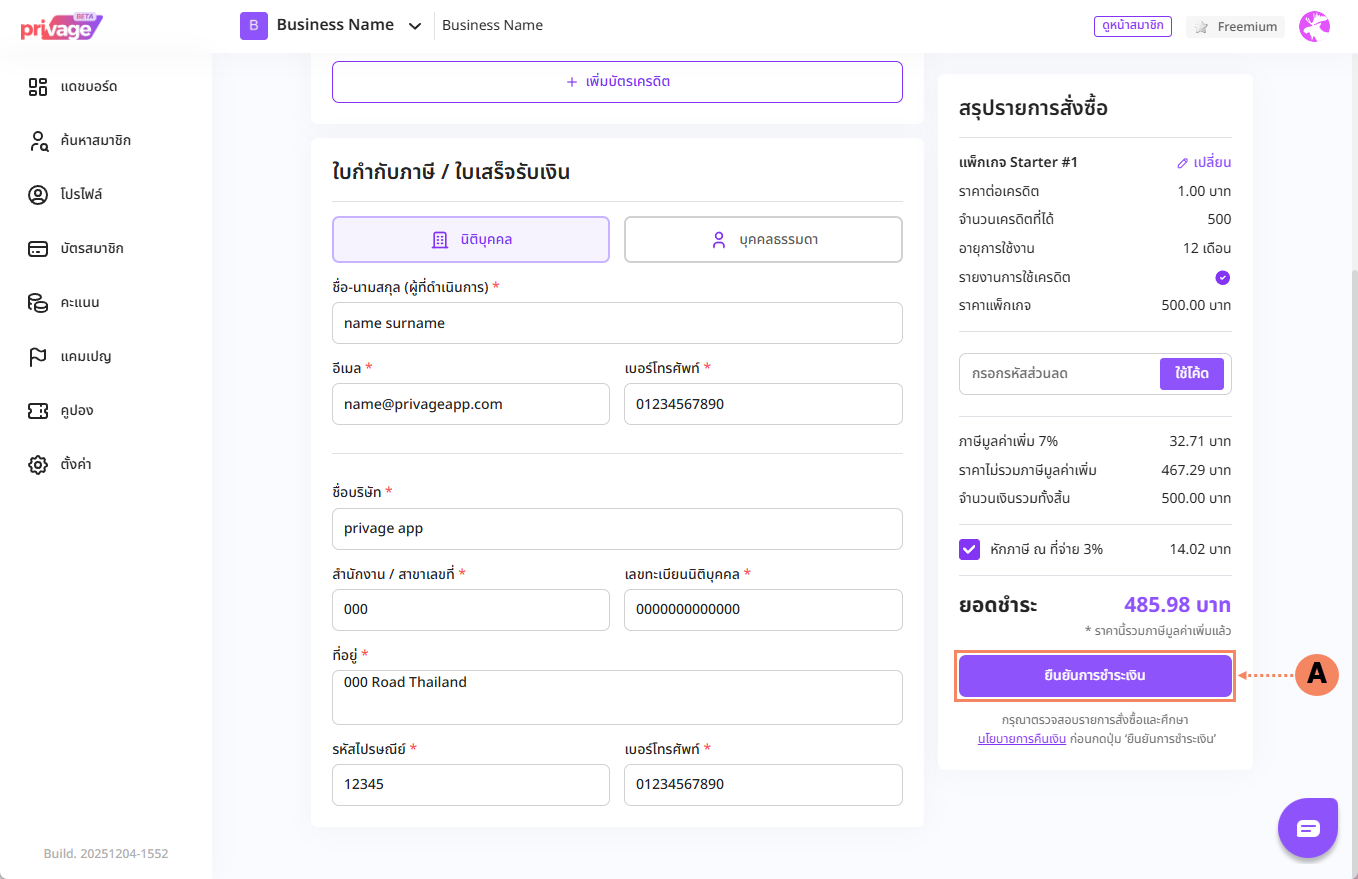Click the settings gear icon in sidebar

(x=38, y=465)
